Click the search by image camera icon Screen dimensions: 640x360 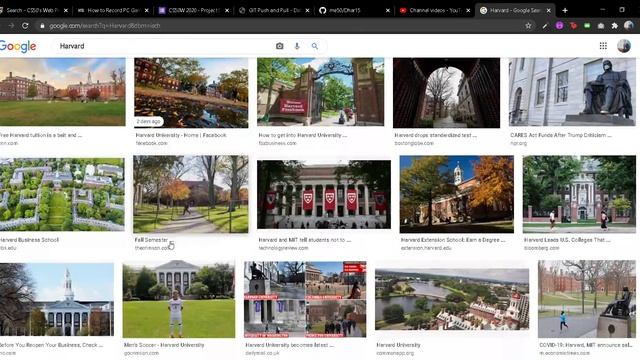(x=280, y=46)
